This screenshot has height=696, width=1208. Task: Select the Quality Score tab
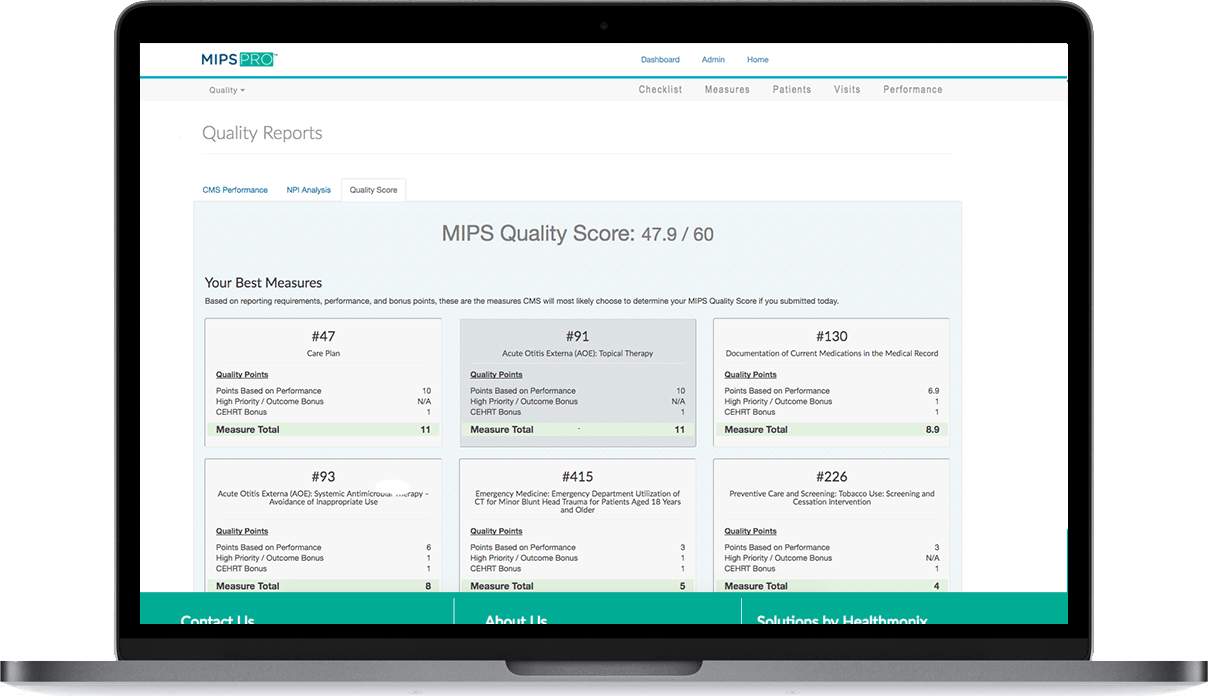[x=373, y=190]
